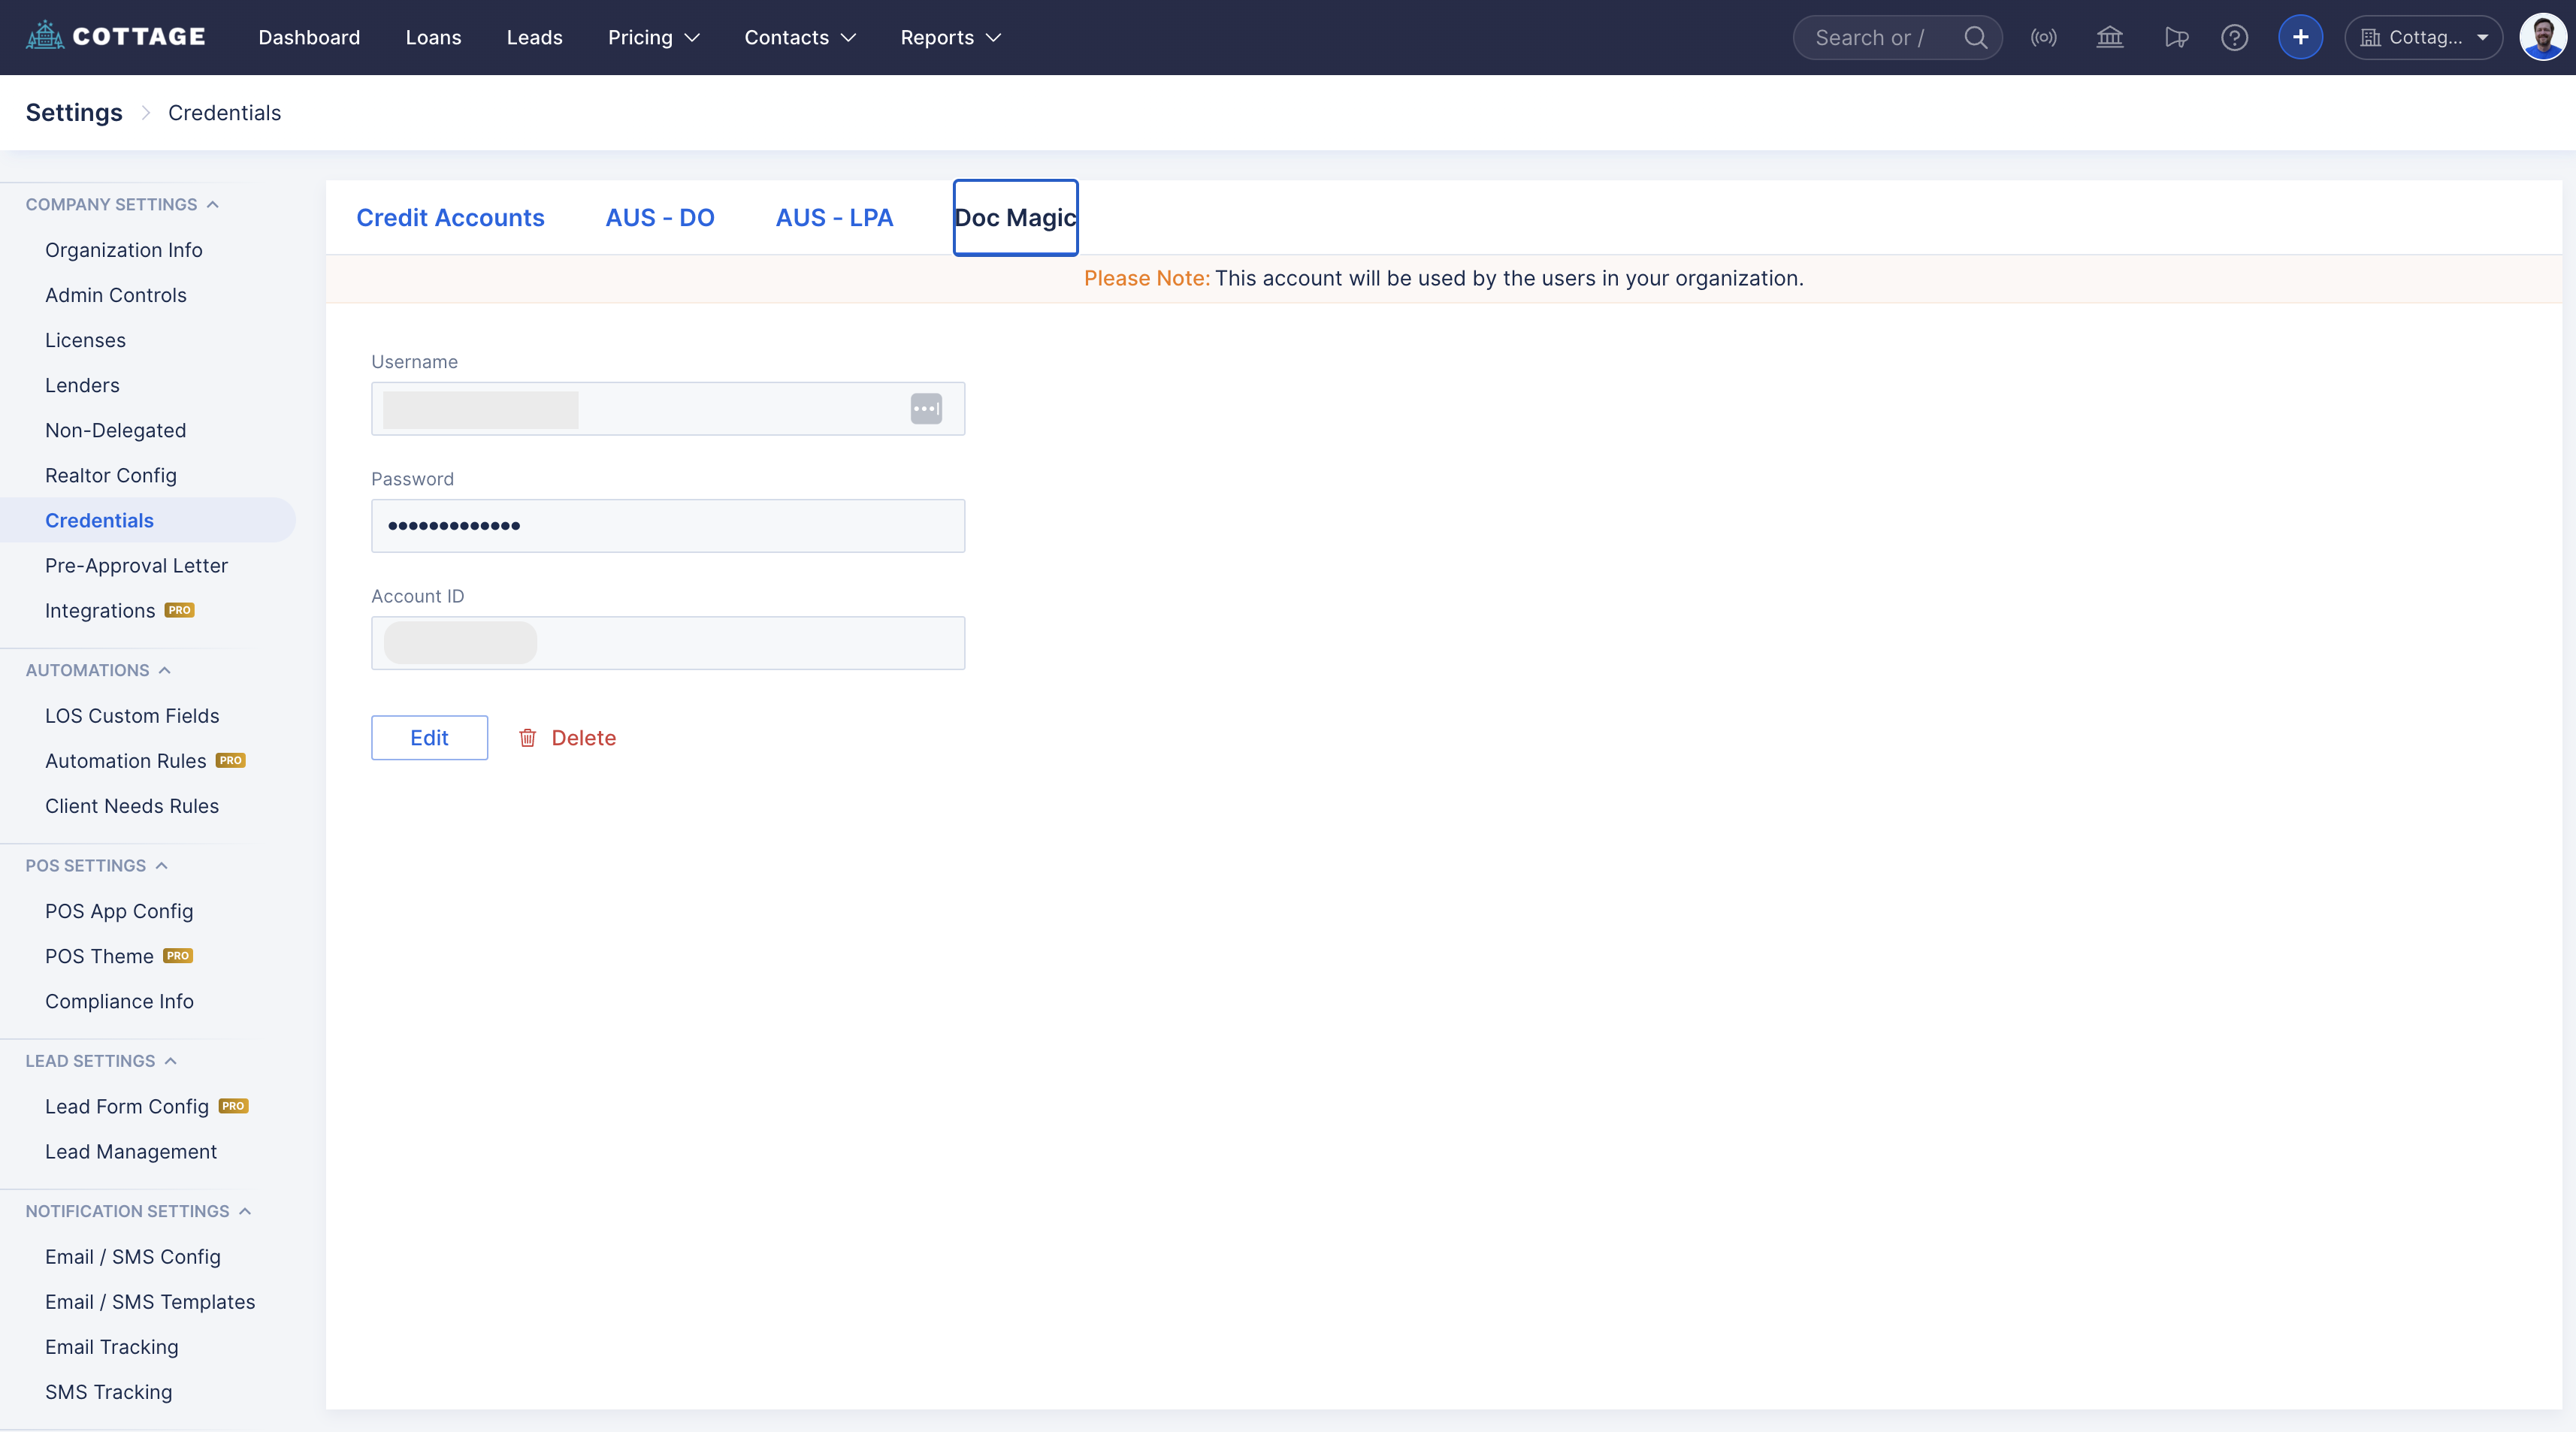This screenshot has height=1432, width=2576.
Task: Switch to the AUS - LPA tab
Action: (834, 218)
